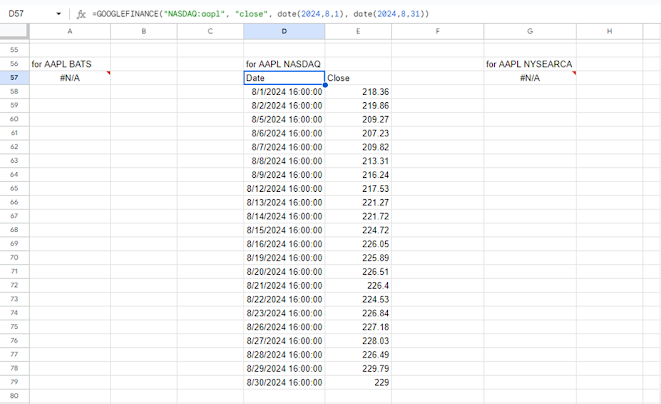Click cell with date 8/14/2024 16:00:00

tap(284, 216)
